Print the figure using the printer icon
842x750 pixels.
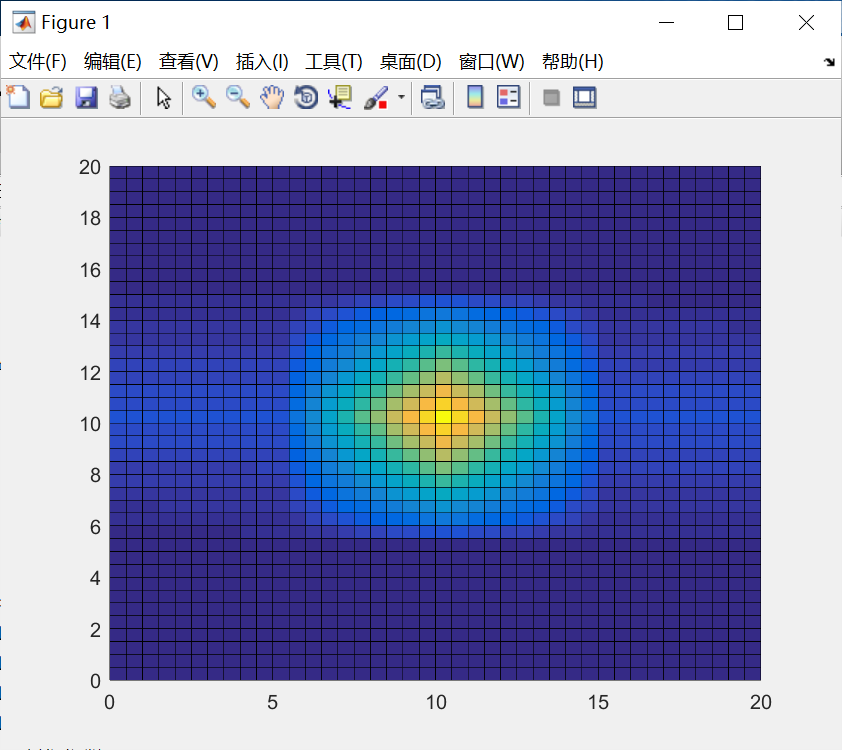coord(120,98)
